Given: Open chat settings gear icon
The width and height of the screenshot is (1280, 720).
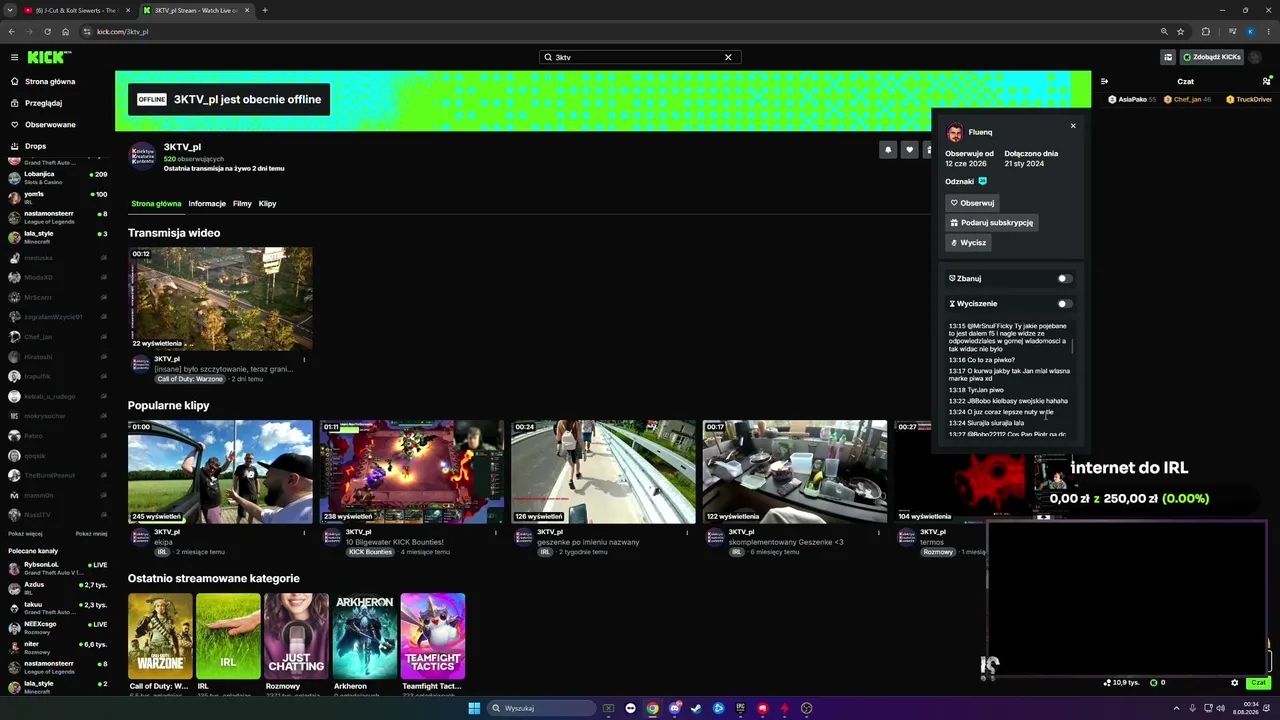Looking at the screenshot, I should pos(1234,683).
